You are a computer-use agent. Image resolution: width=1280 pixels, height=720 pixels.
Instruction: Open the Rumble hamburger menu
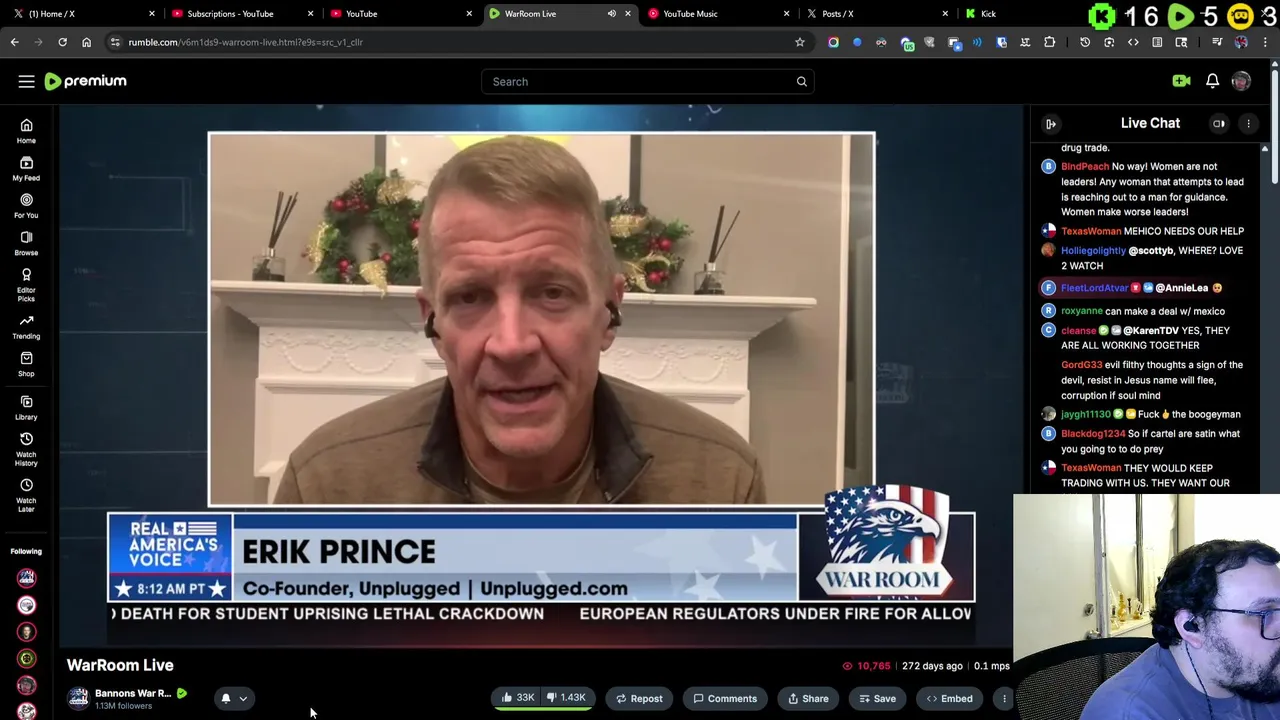click(x=26, y=81)
